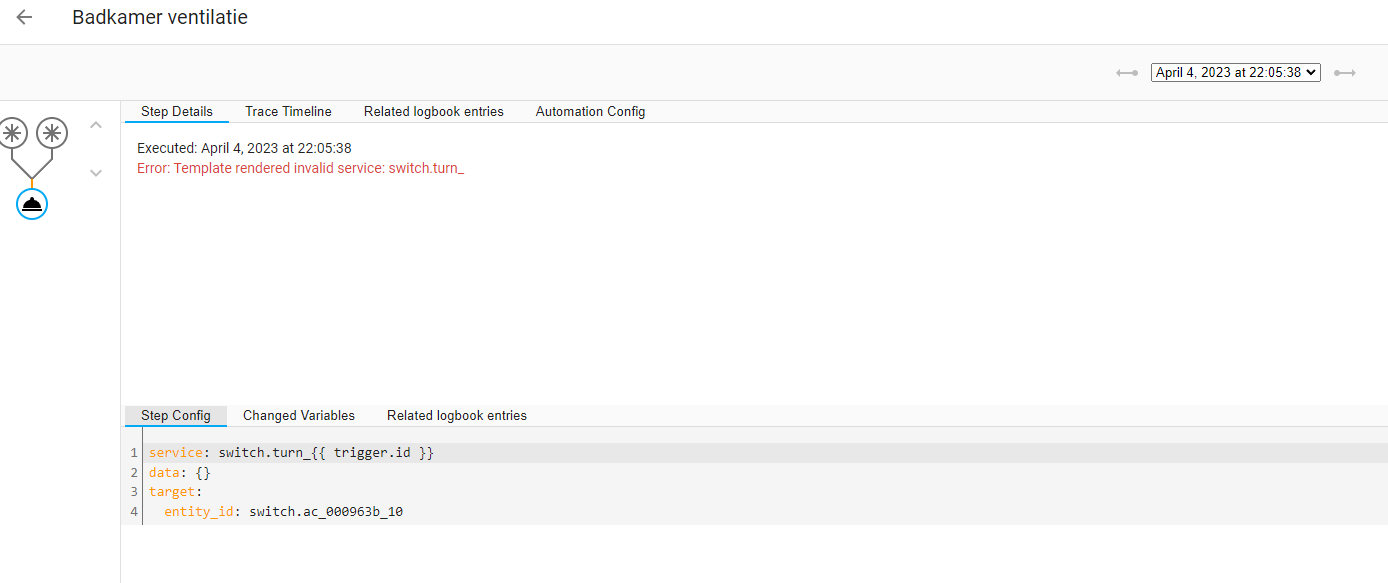1388x583 pixels.
Task: Click the service line in the code editor
Action: pyautogui.click(x=291, y=453)
